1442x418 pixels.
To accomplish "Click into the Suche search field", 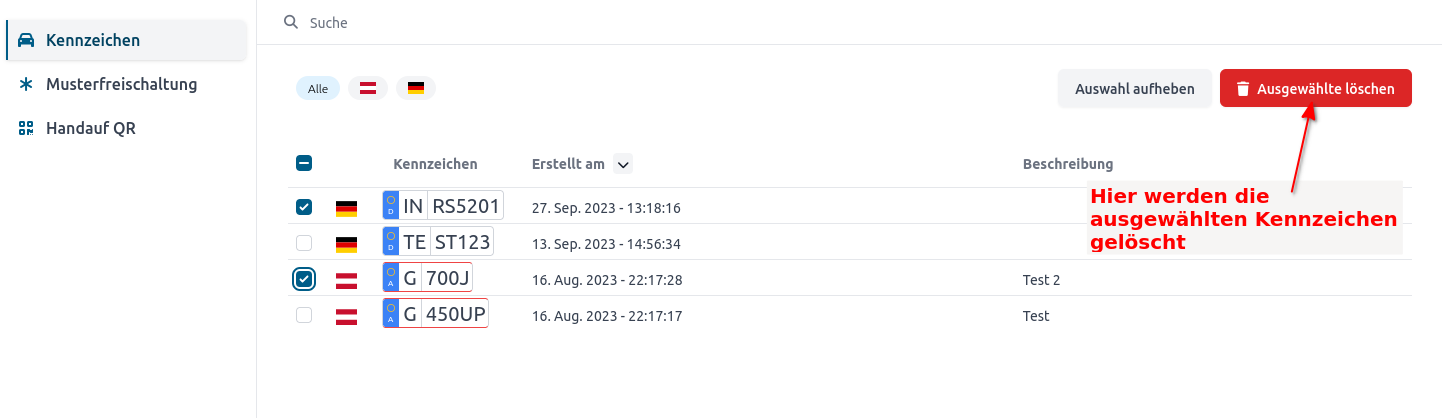I will 848,22.
